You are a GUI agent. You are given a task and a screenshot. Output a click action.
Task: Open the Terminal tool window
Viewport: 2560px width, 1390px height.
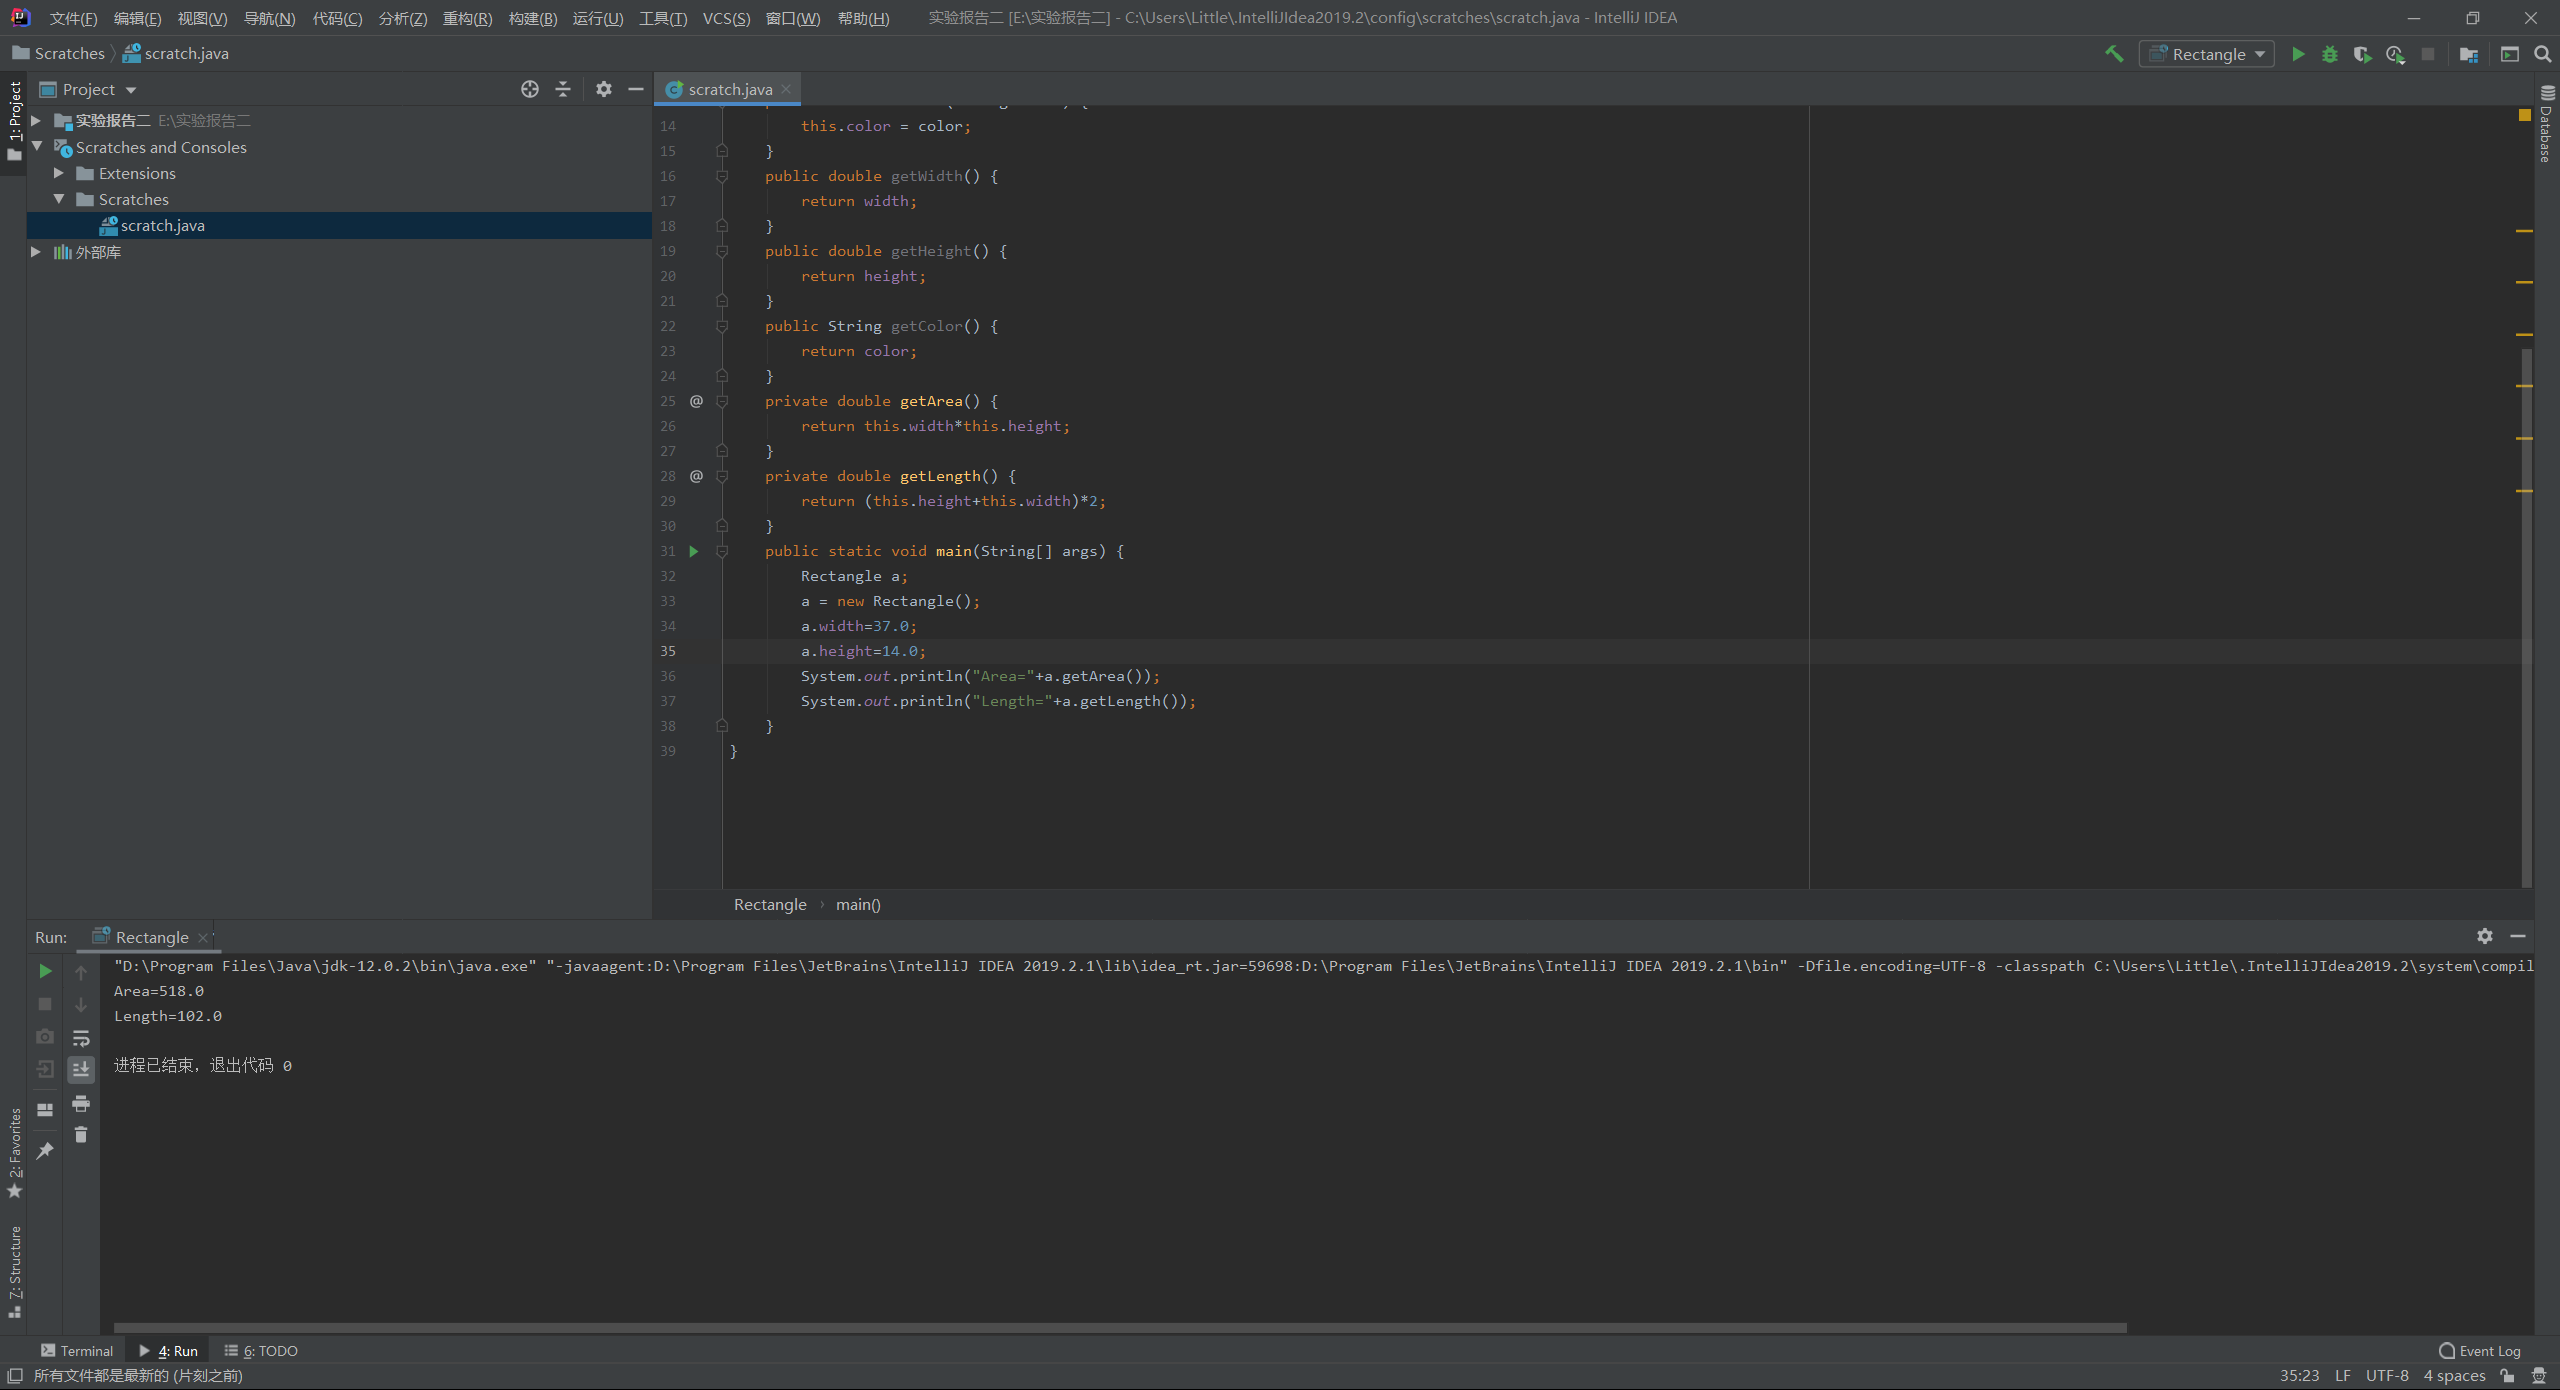(77, 1350)
